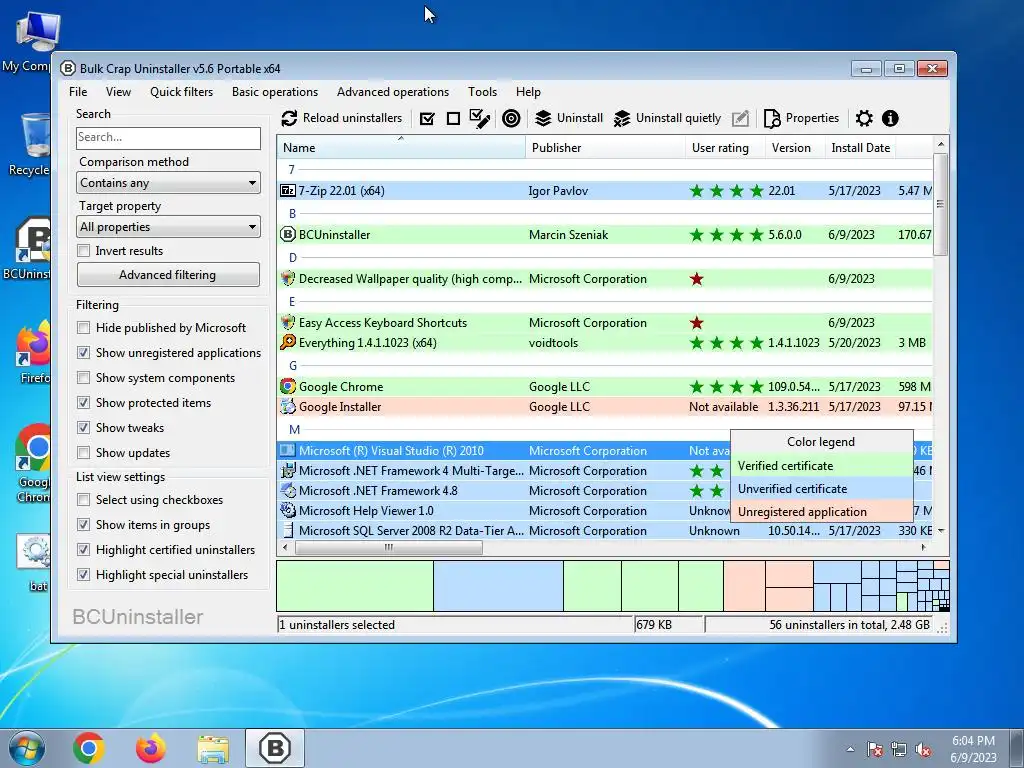Click the largest green treemap block
Viewport: 1024px width, 768px height.
pyautogui.click(x=355, y=586)
